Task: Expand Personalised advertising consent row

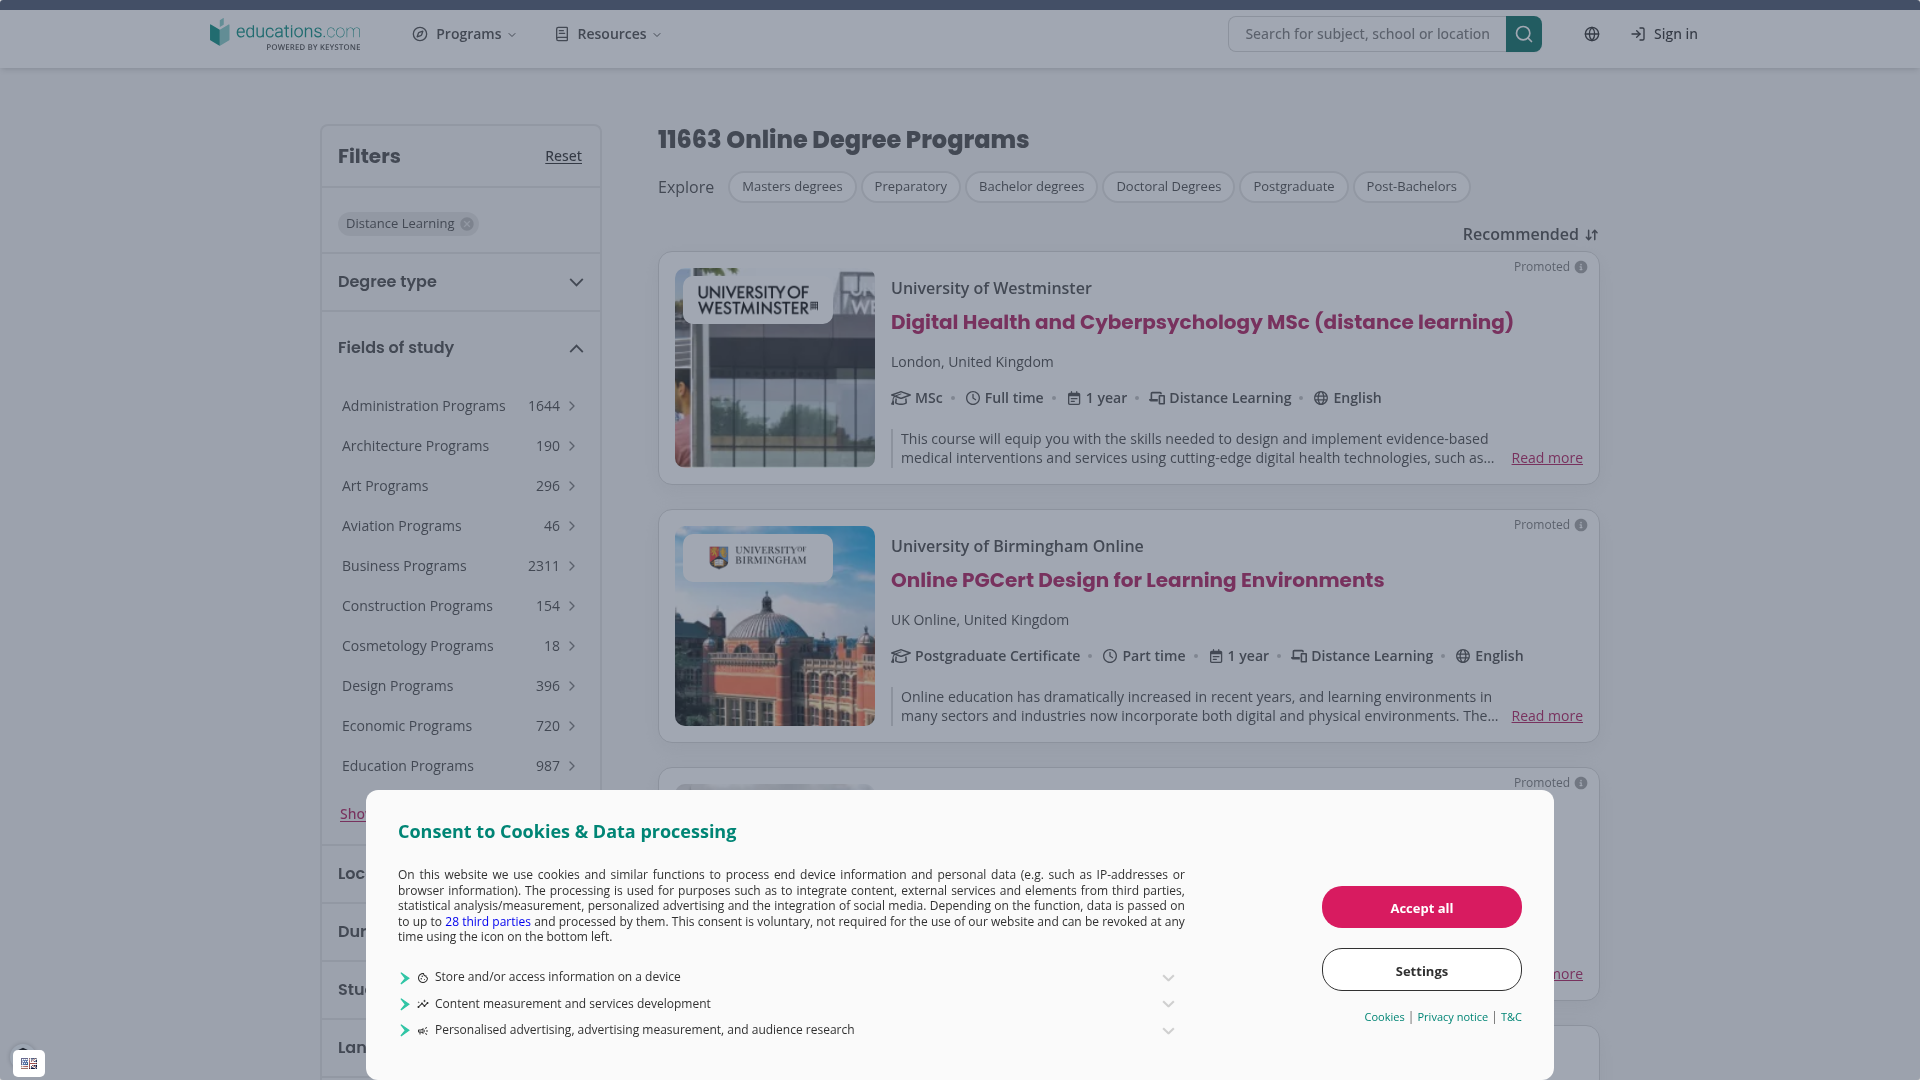Action: (x=787, y=1030)
